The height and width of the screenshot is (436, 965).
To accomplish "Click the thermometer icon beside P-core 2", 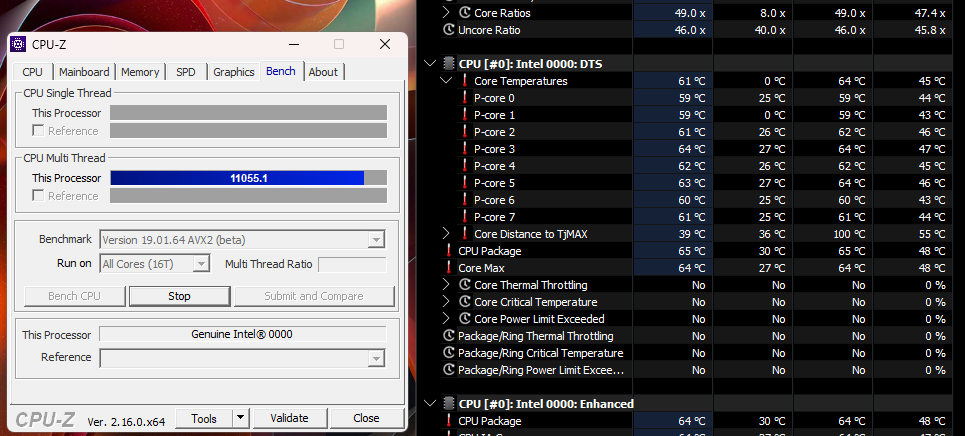I will [465, 132].
